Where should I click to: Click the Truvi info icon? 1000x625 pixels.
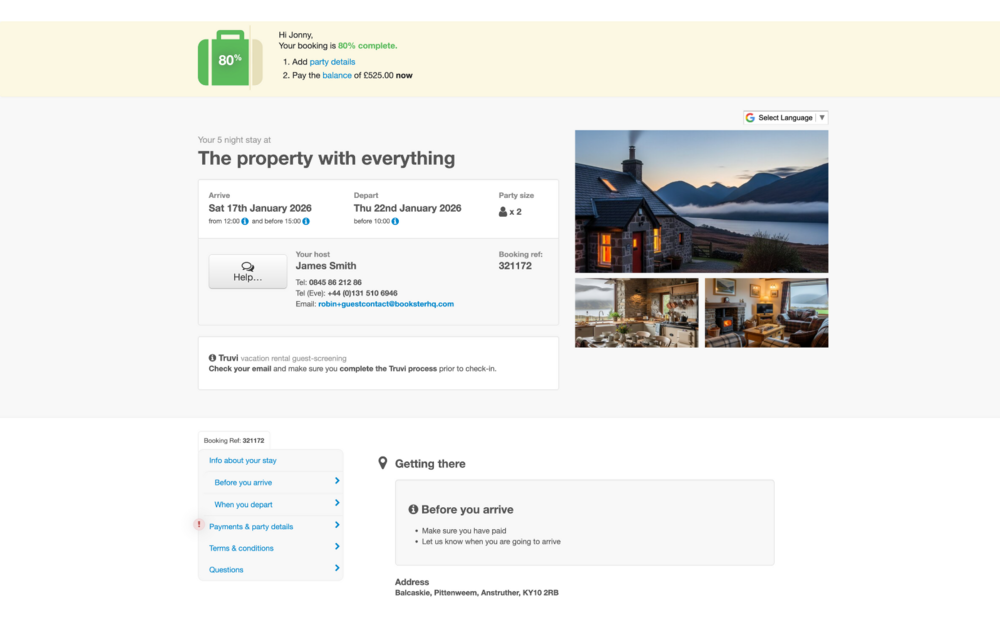(x=213, y=358)
